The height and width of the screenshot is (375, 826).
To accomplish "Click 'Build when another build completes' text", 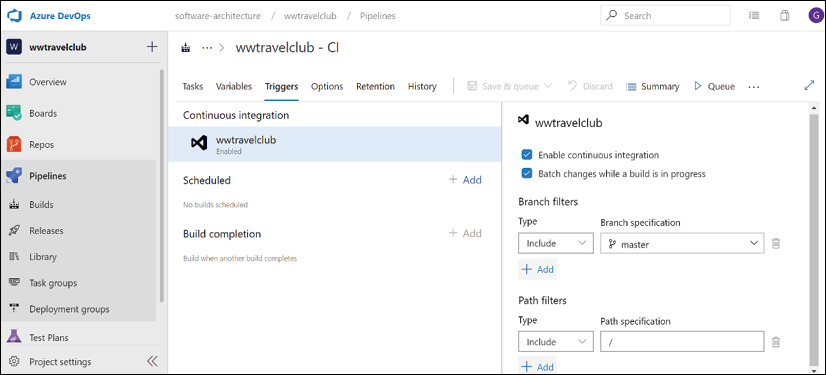I will click(240, 259).
